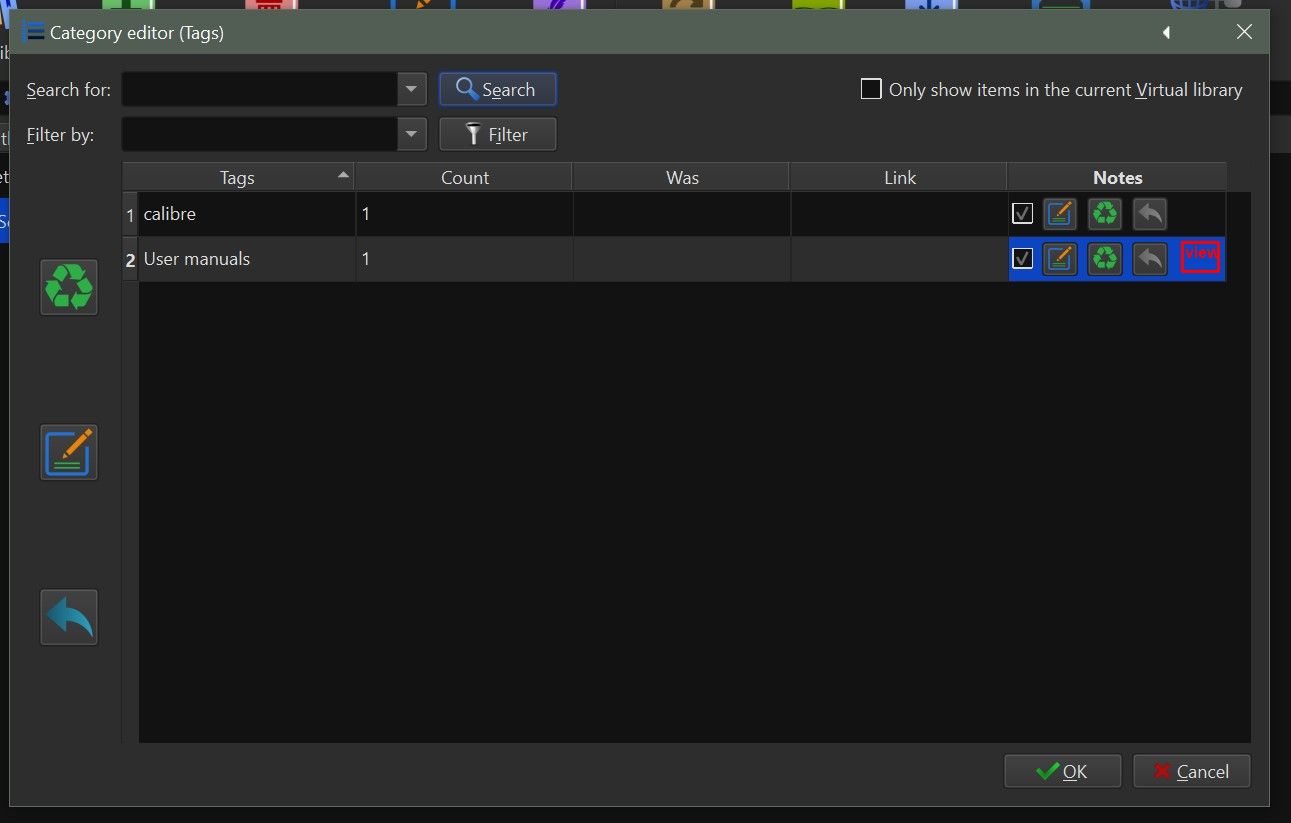Click the Count cell in the calibre row
The image size is (1291, 823).
[x=464, y=214]
